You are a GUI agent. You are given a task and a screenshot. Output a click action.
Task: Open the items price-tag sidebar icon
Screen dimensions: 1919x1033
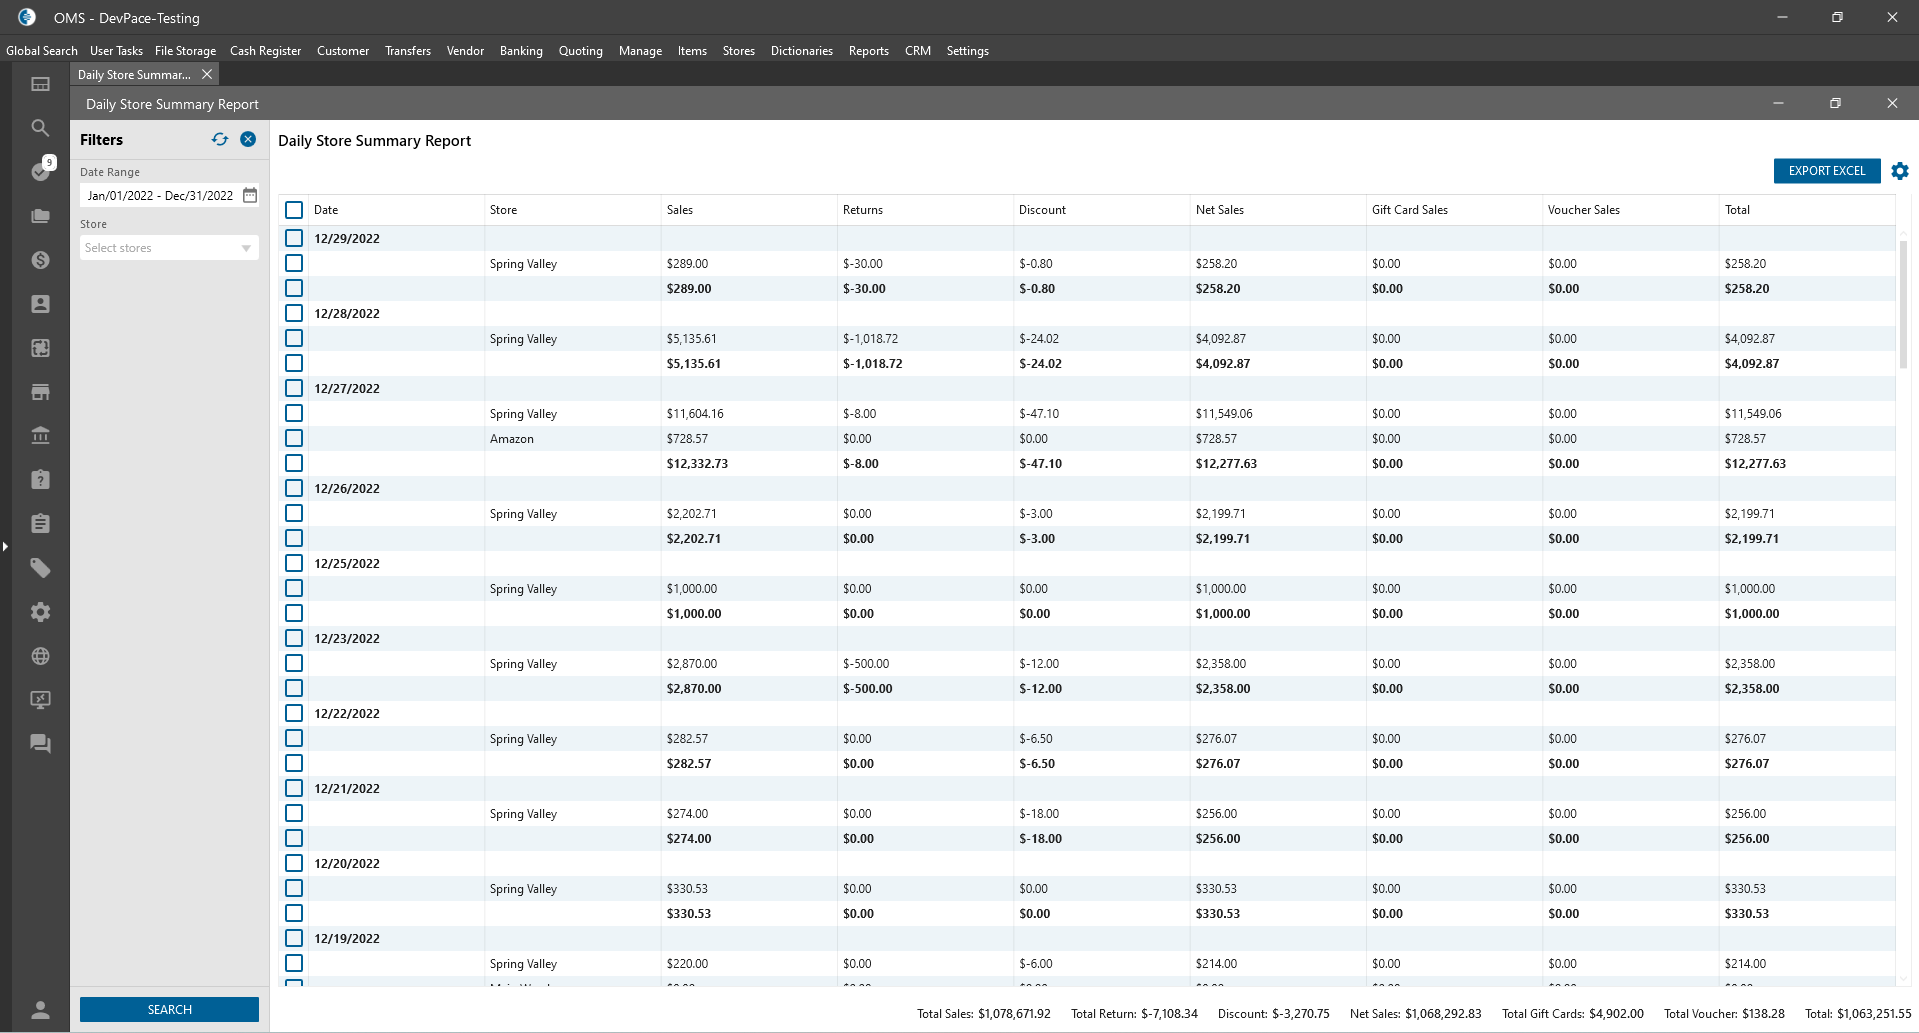[40, 568]
